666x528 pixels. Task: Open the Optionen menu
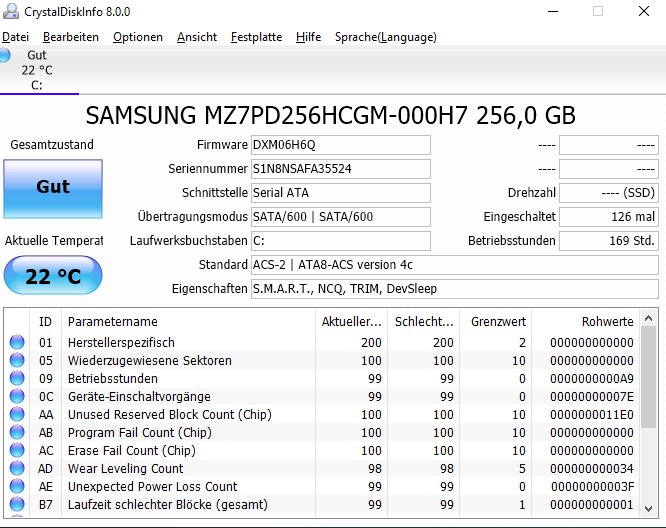point(138,37)
